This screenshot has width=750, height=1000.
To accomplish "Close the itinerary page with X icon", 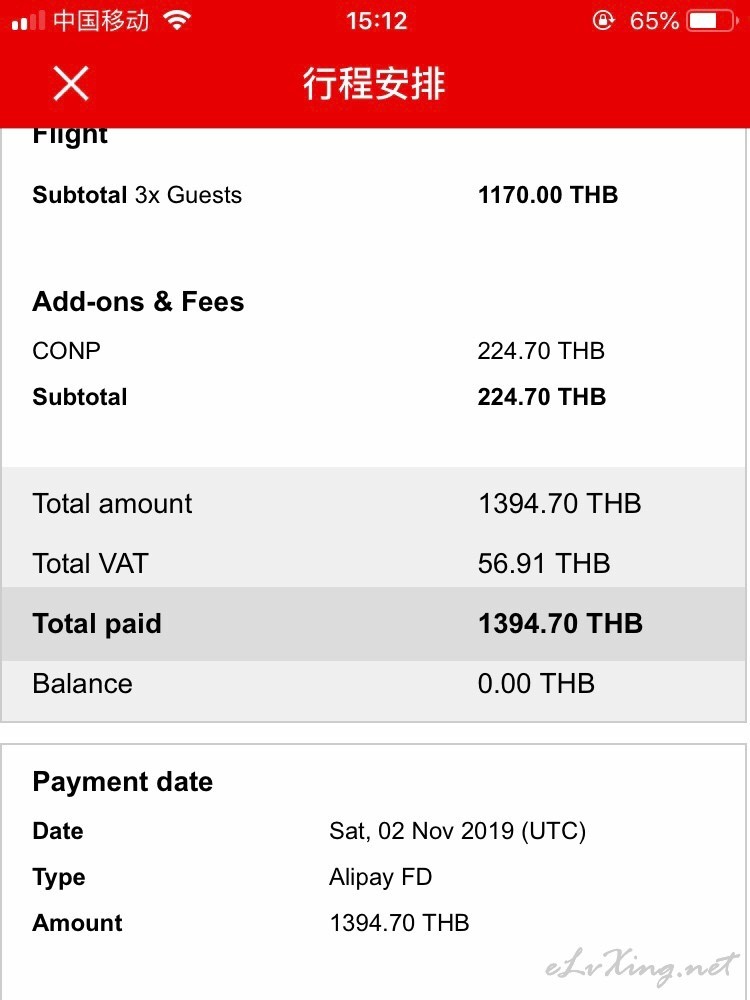I will (x=71, y=84).
